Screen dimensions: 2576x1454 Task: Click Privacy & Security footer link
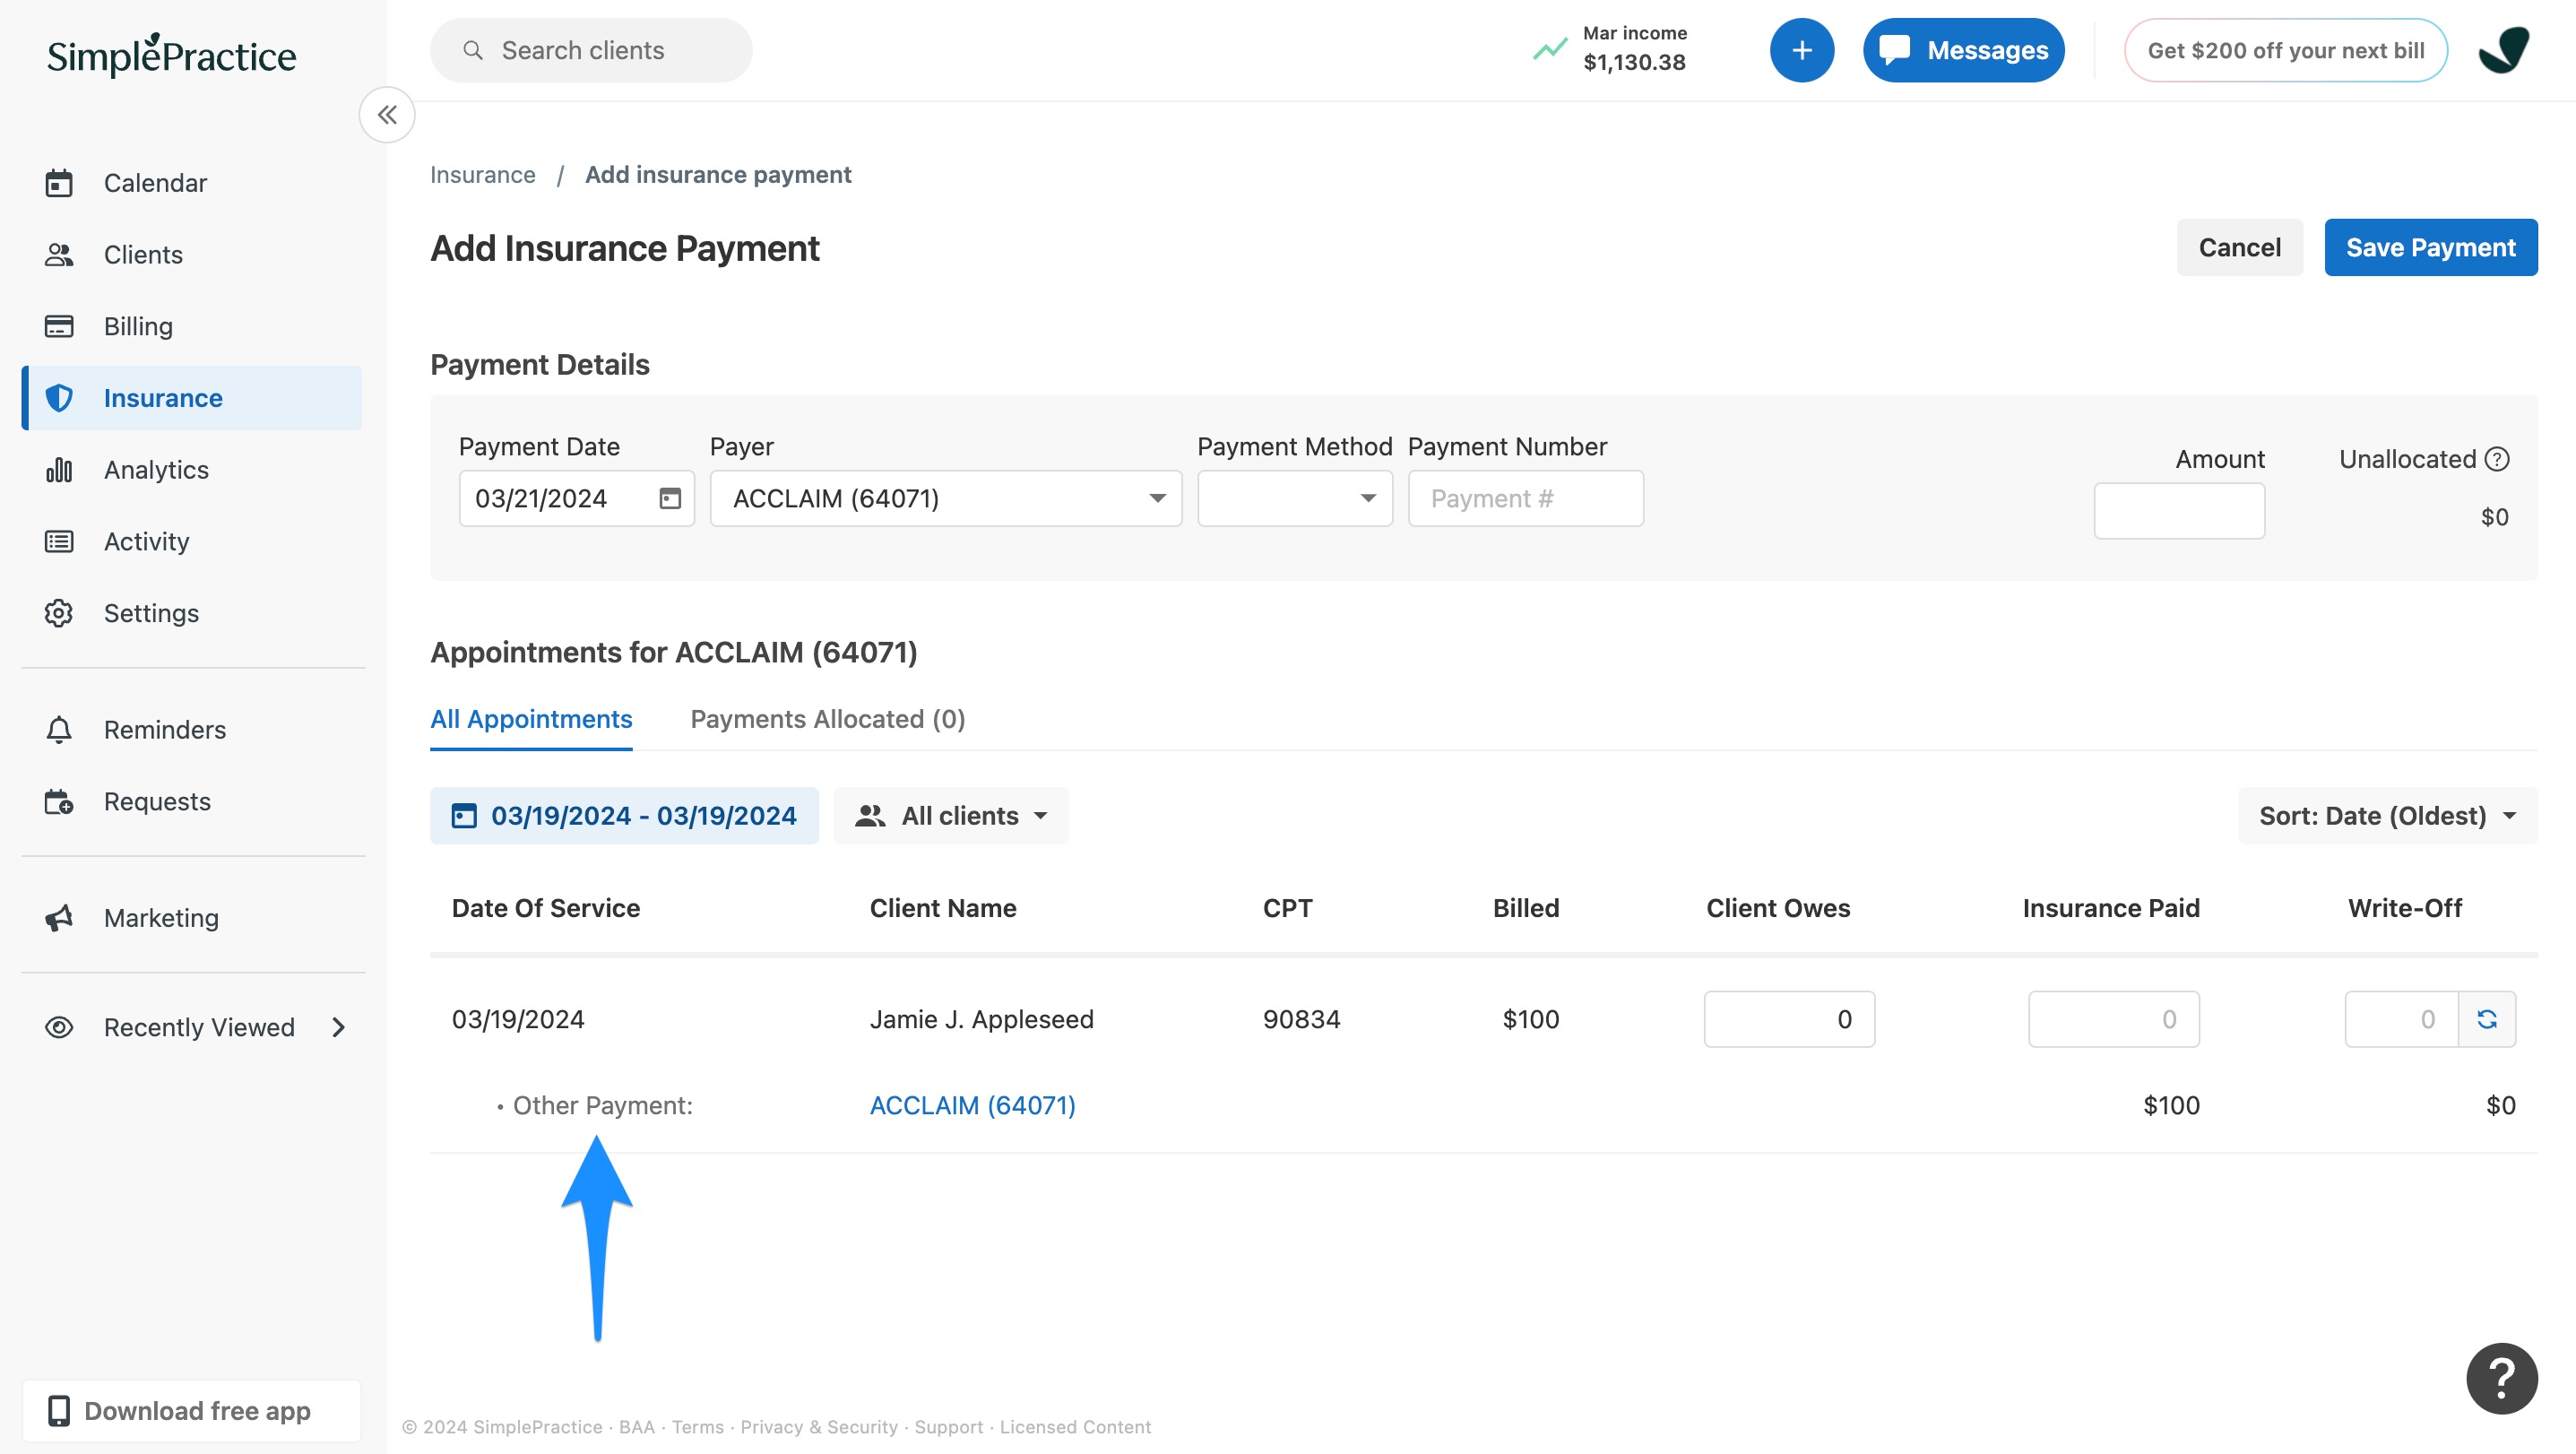[818, 1427]
